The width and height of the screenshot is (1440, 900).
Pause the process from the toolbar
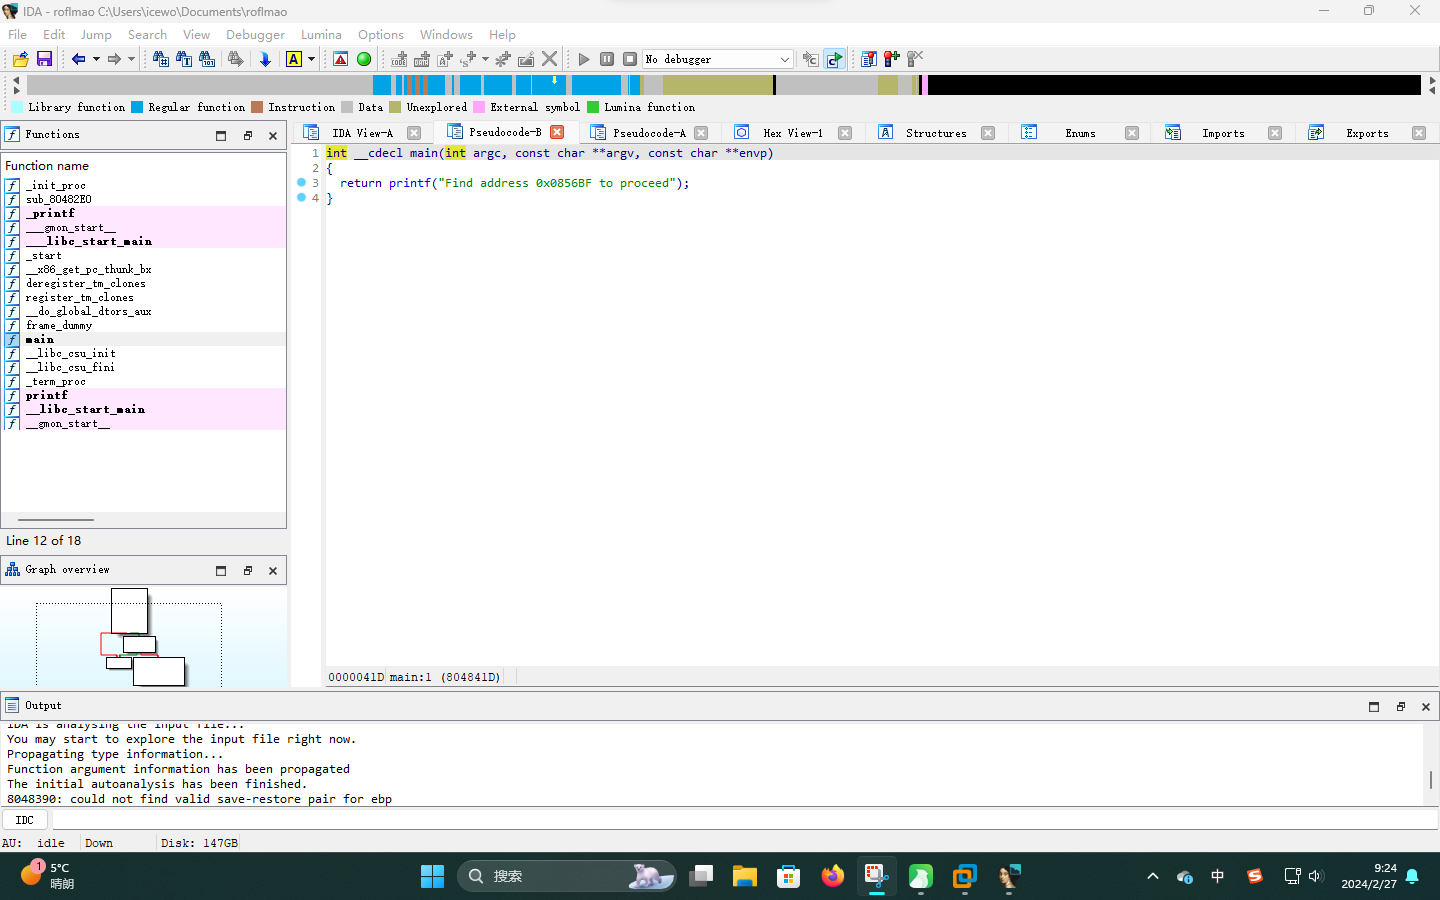tap(607, 59)
